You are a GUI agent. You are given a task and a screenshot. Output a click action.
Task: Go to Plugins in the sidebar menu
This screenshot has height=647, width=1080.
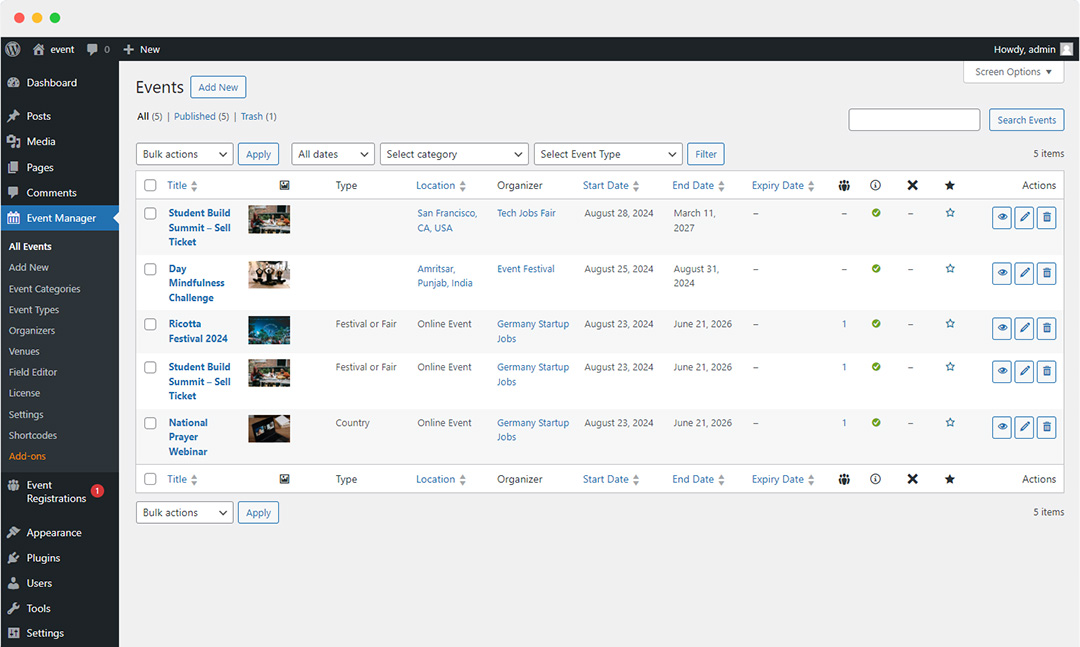click(x=43, y=558)
